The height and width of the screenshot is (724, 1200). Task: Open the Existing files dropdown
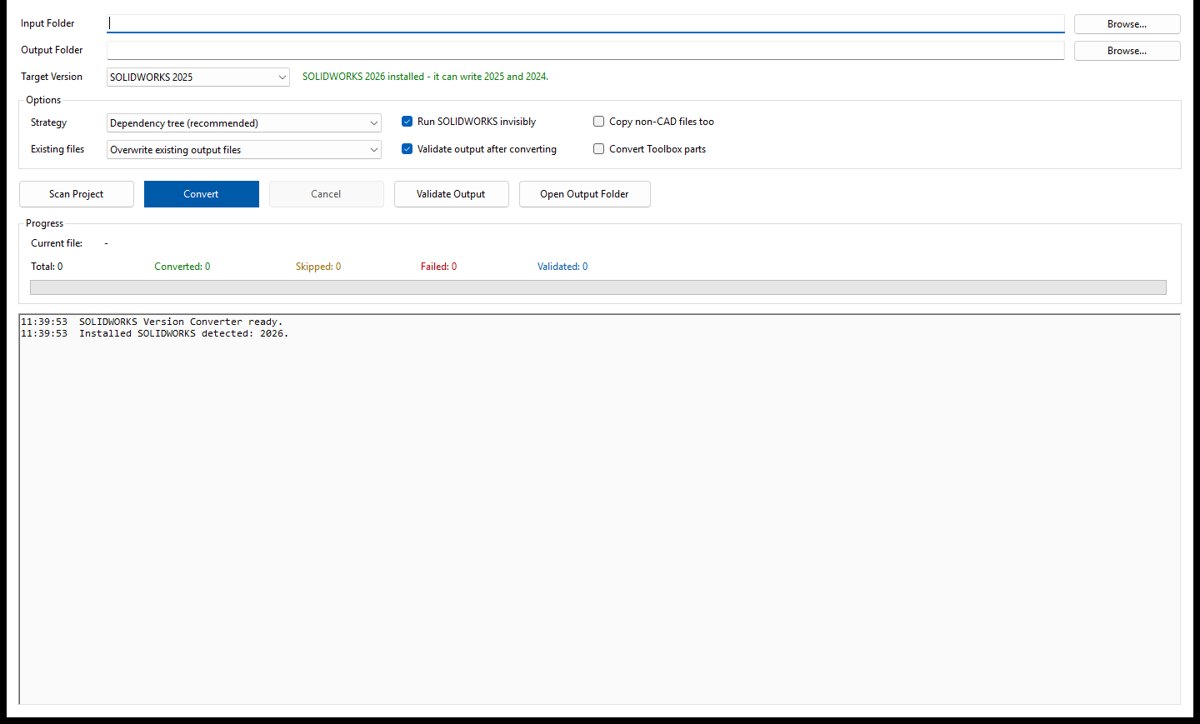[x=244, y=150]
